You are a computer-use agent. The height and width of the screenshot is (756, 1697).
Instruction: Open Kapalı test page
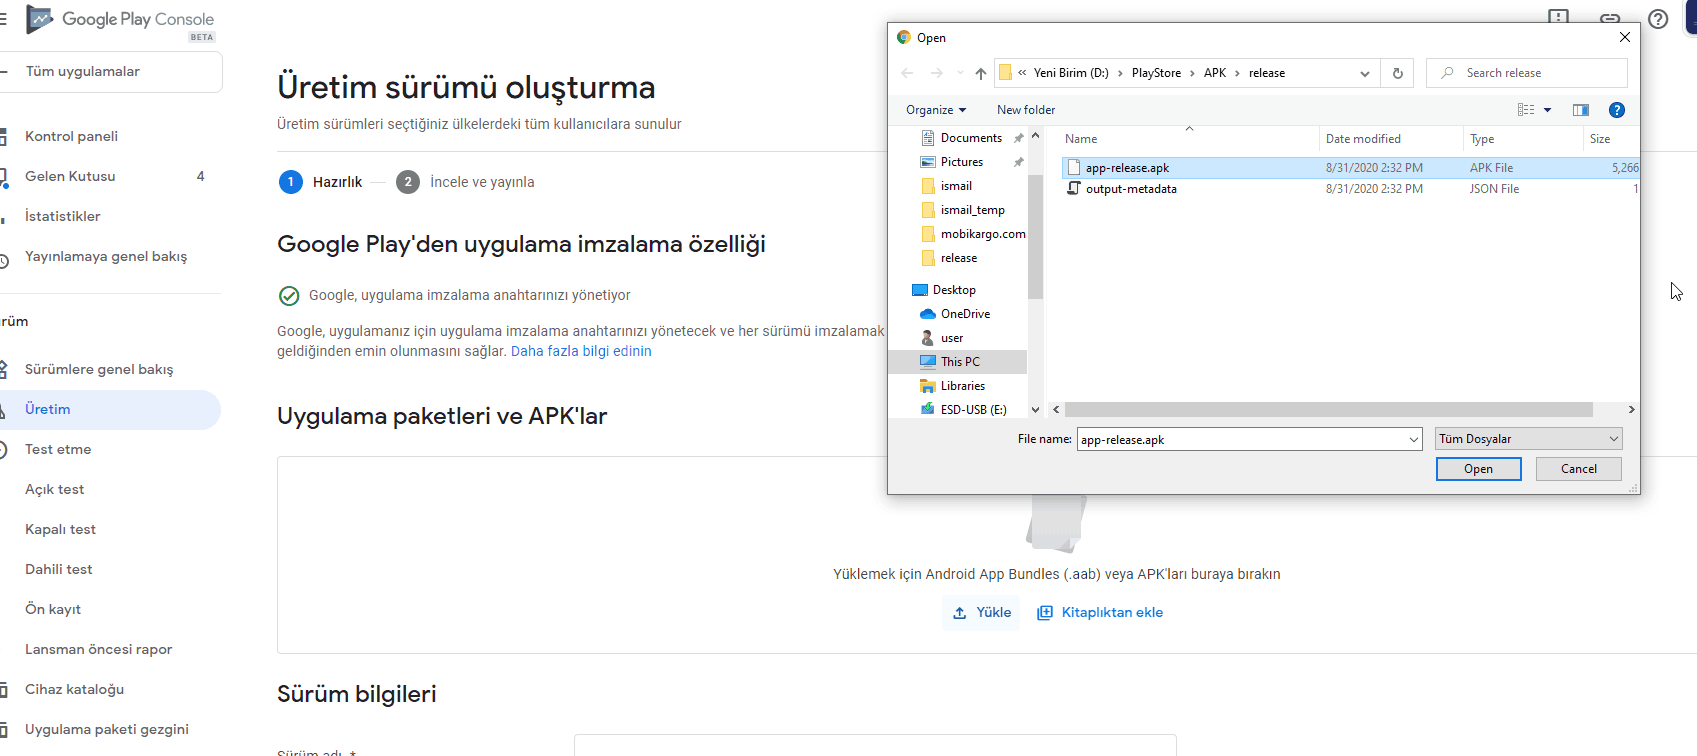(x=60, y=529)
